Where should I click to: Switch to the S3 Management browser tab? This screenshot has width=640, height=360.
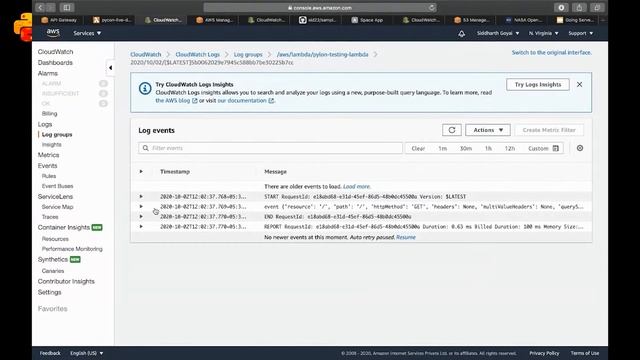click(x=472, y=20)
